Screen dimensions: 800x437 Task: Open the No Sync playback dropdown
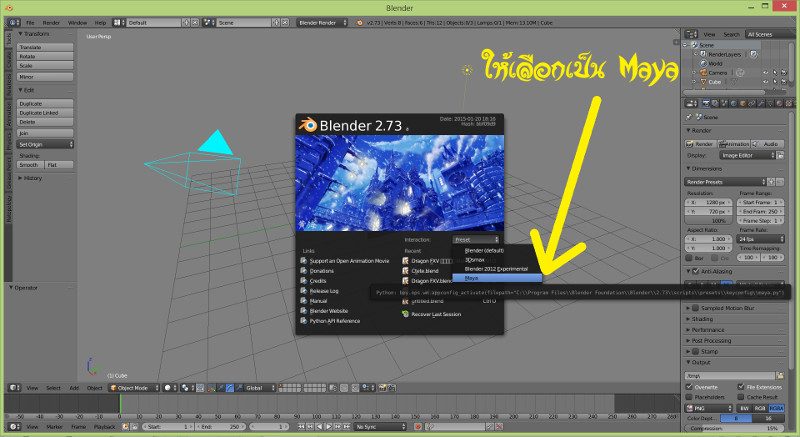pyautogui.click(x=381, y=426)
